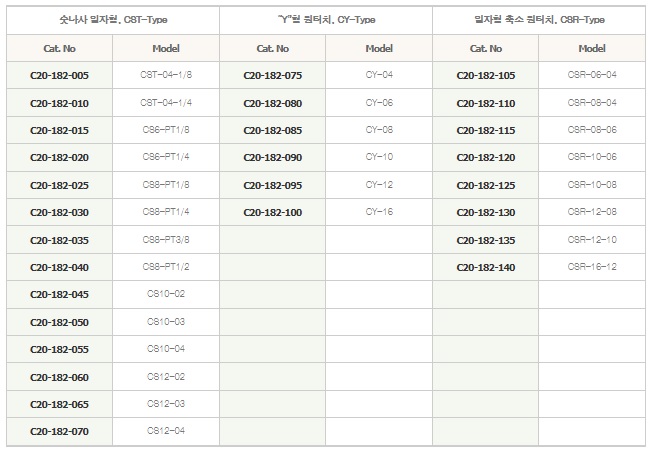Click the CST-Type section header
The height and width of the screenshot is (452, 650).
point(112,20)
